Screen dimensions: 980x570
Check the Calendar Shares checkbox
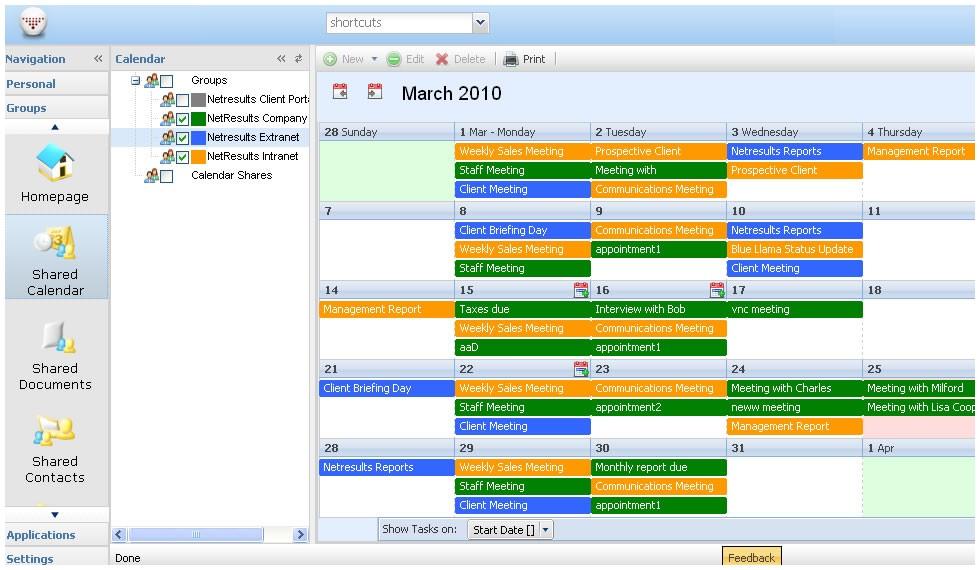coord(167,176)
